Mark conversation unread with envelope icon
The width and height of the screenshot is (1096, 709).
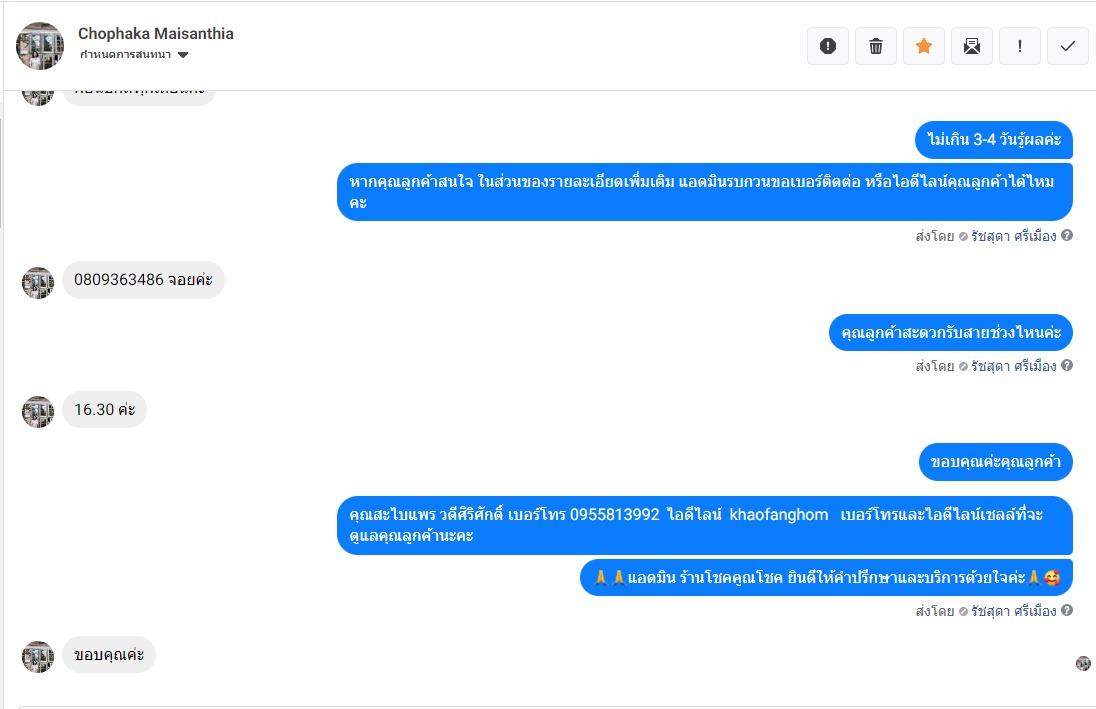972,46
